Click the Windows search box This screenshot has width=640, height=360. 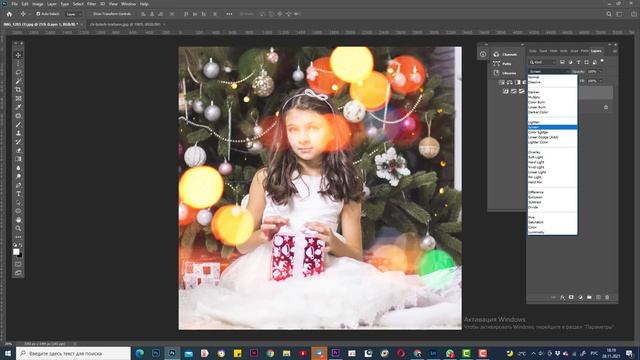(73, 353)
